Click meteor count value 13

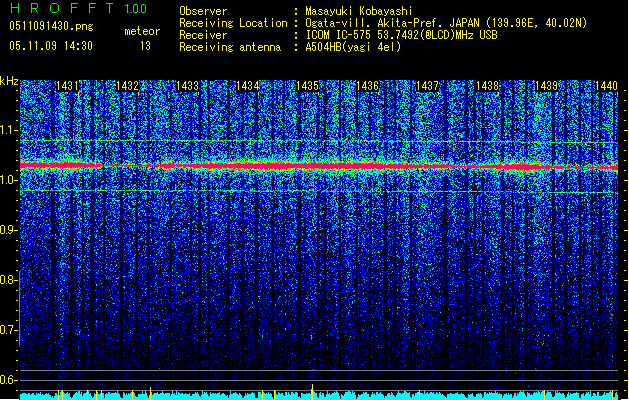(145, 46)
